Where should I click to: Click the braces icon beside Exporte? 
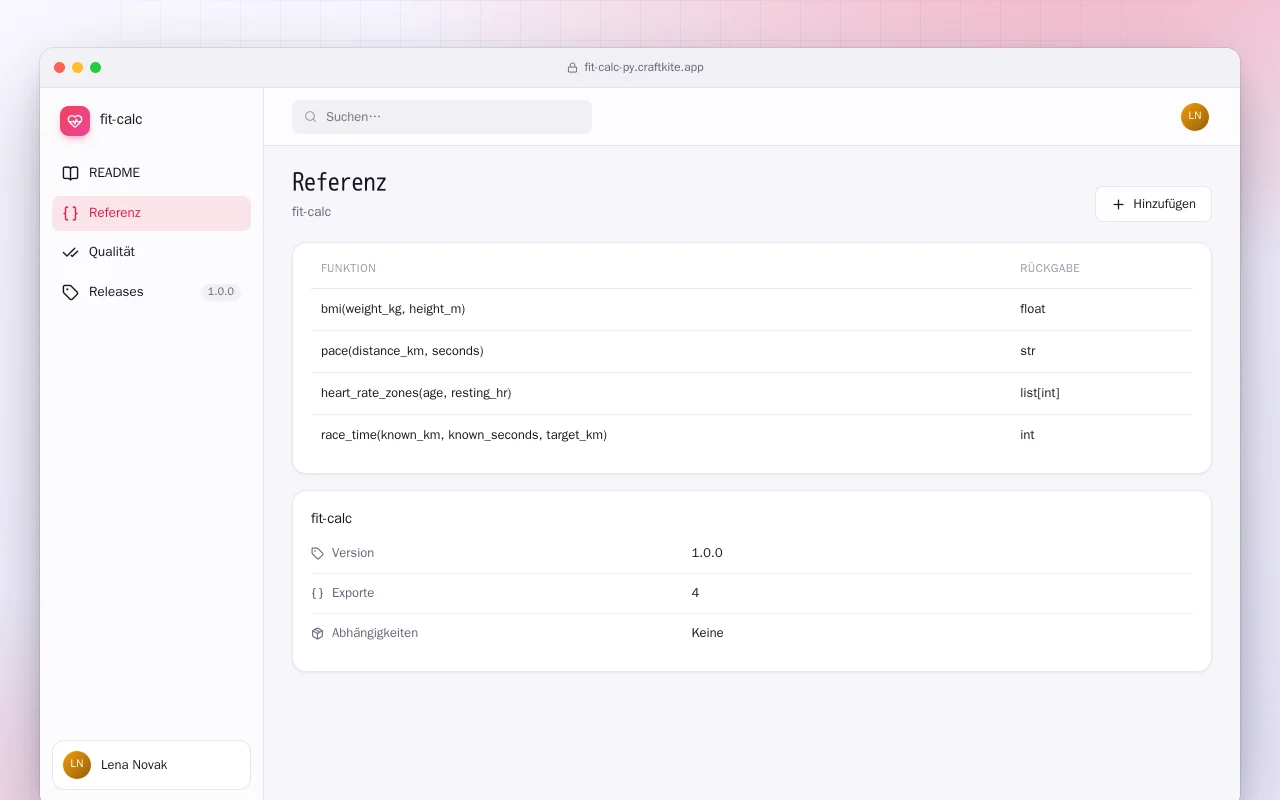click(318, 593)
